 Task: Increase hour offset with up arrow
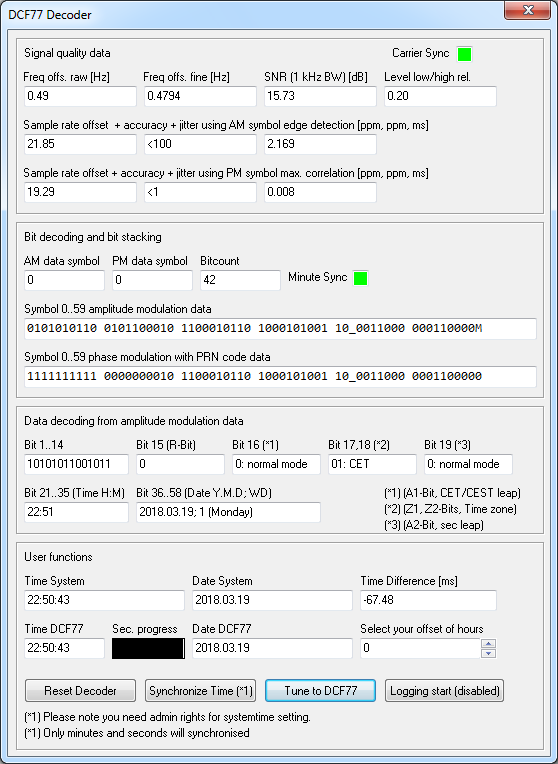click(x=488, y=643)
